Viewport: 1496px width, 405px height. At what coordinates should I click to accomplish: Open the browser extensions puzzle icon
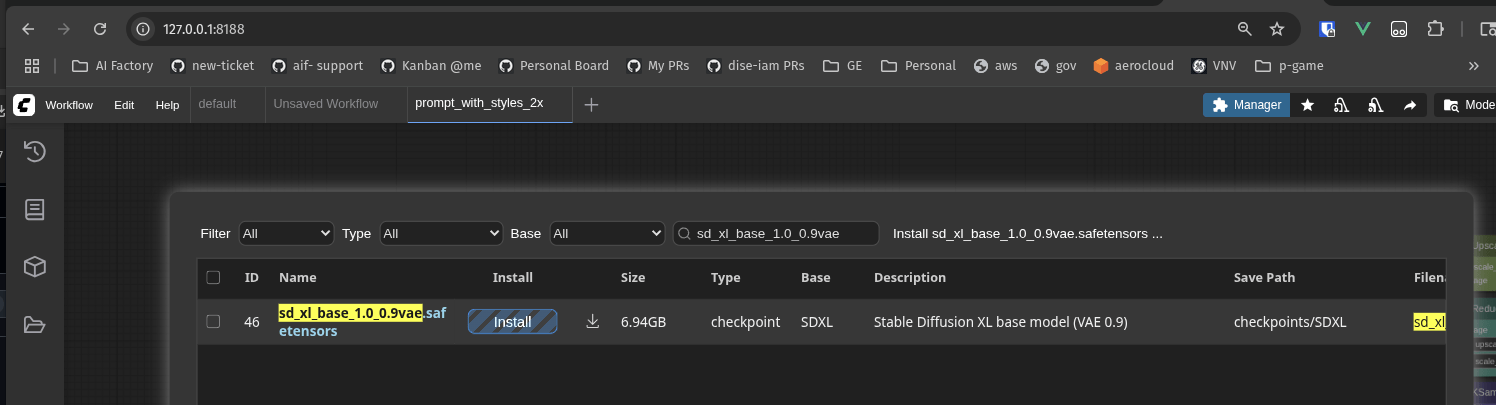tap(1436, 29)
